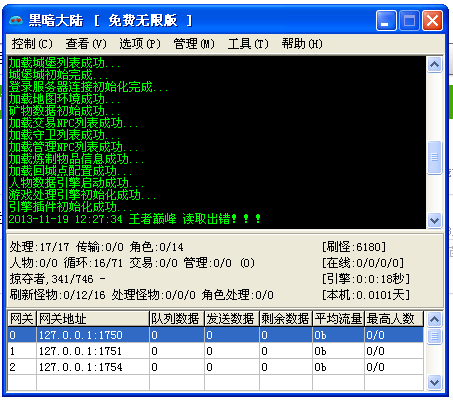Click the log panel scrollbar thumb

point(434,157)
